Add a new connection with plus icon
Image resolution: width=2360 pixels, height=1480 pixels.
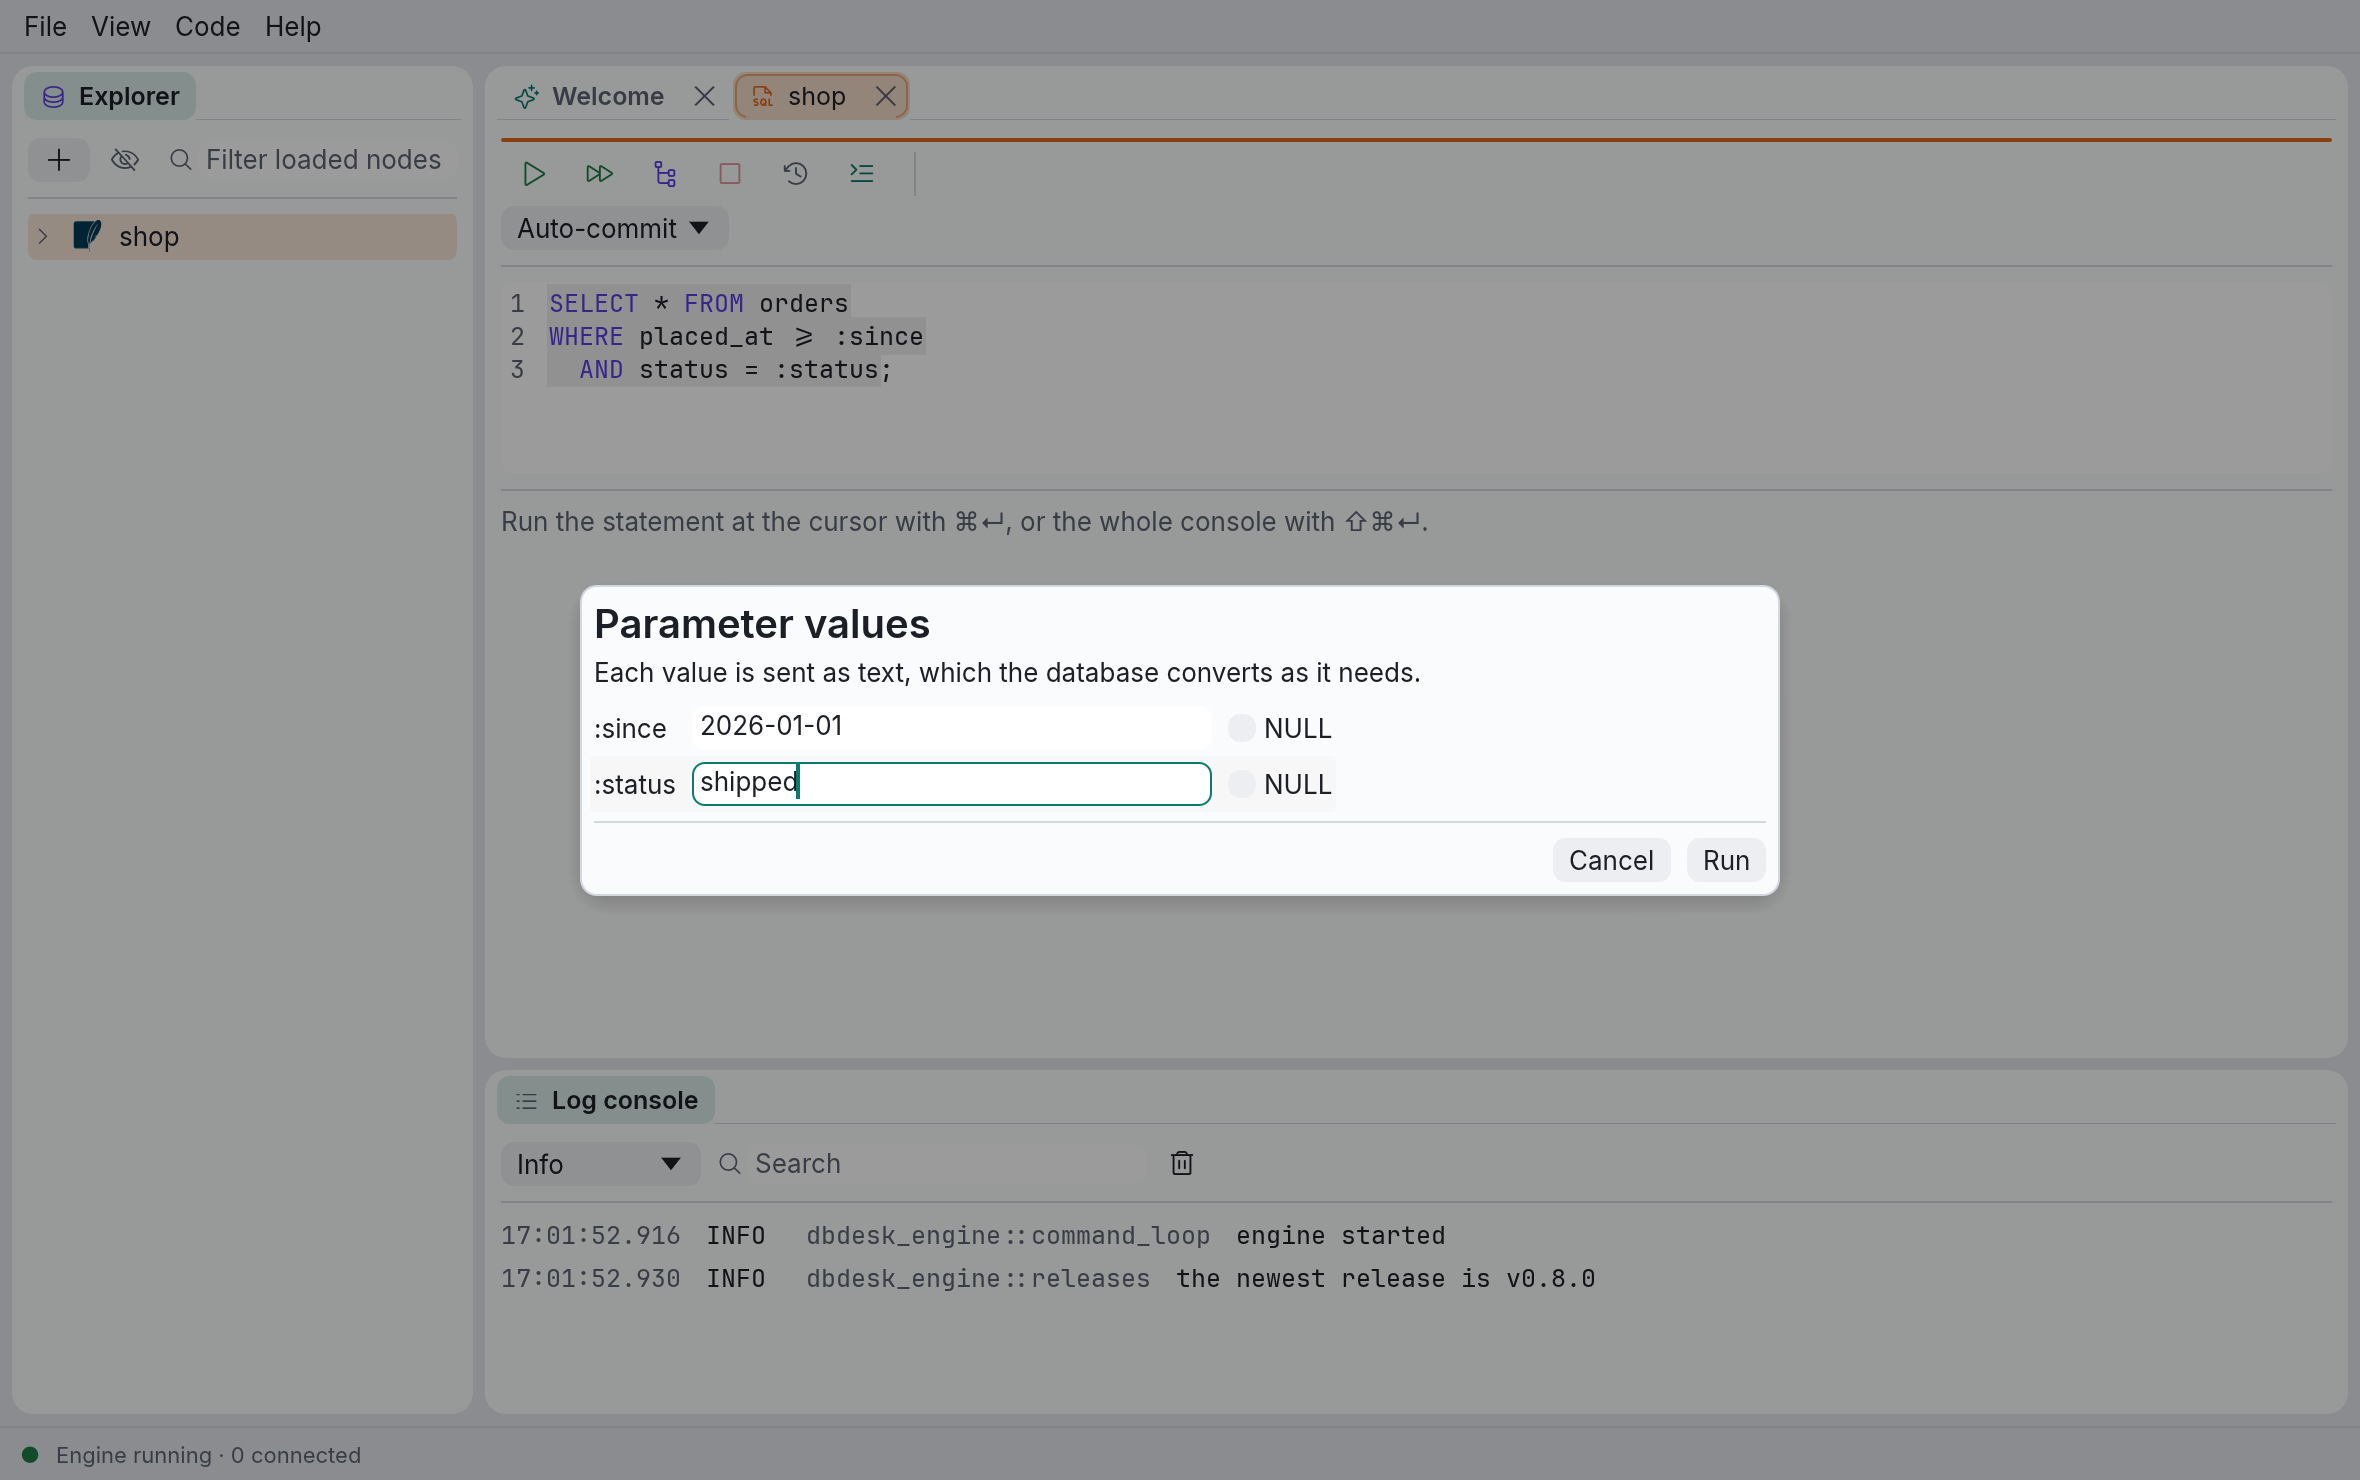pos(59,160)
